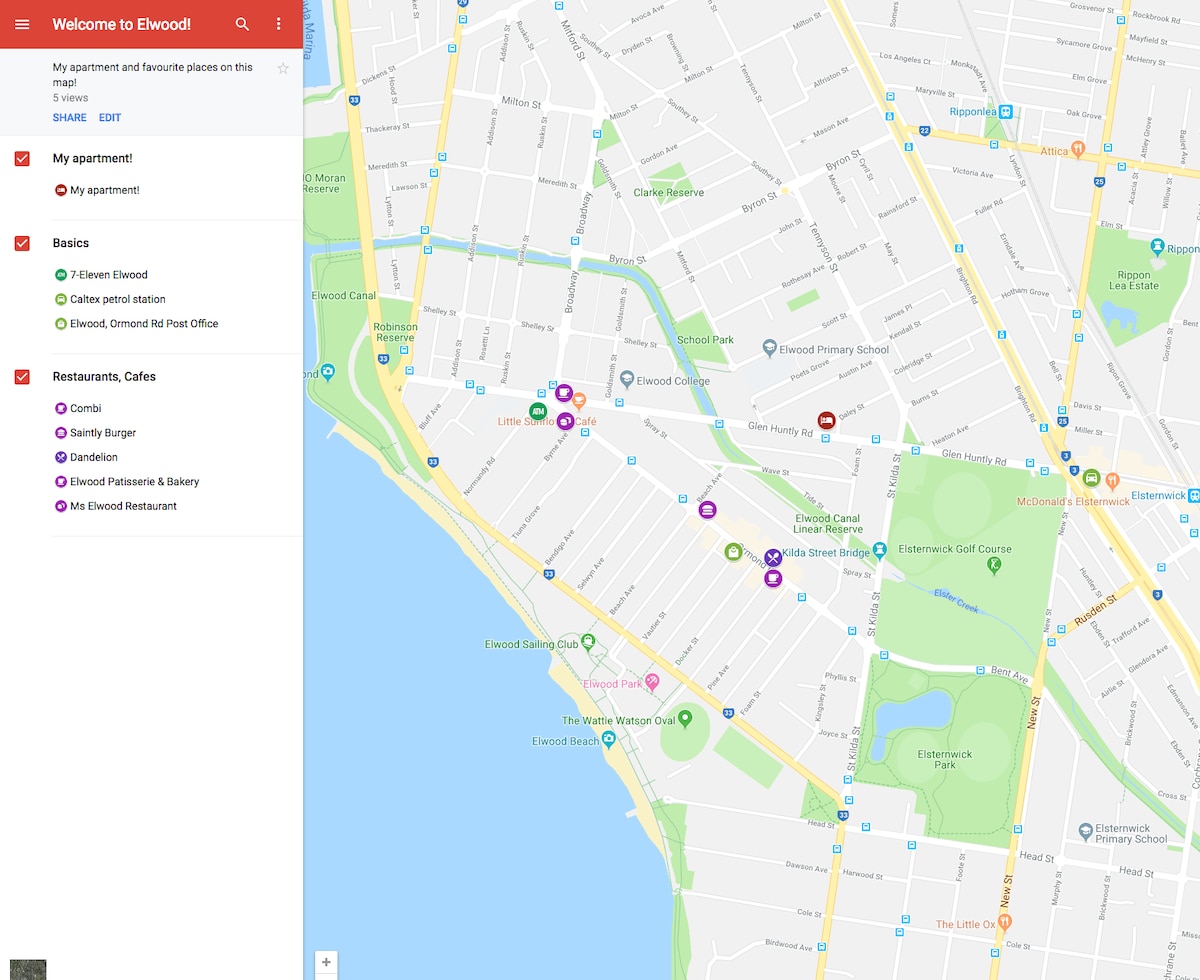Click green petrol marker near McDonald's Elsternwick
Image resolution: width=1200 pixels, height=980 pixels.
pos(1092,477)
